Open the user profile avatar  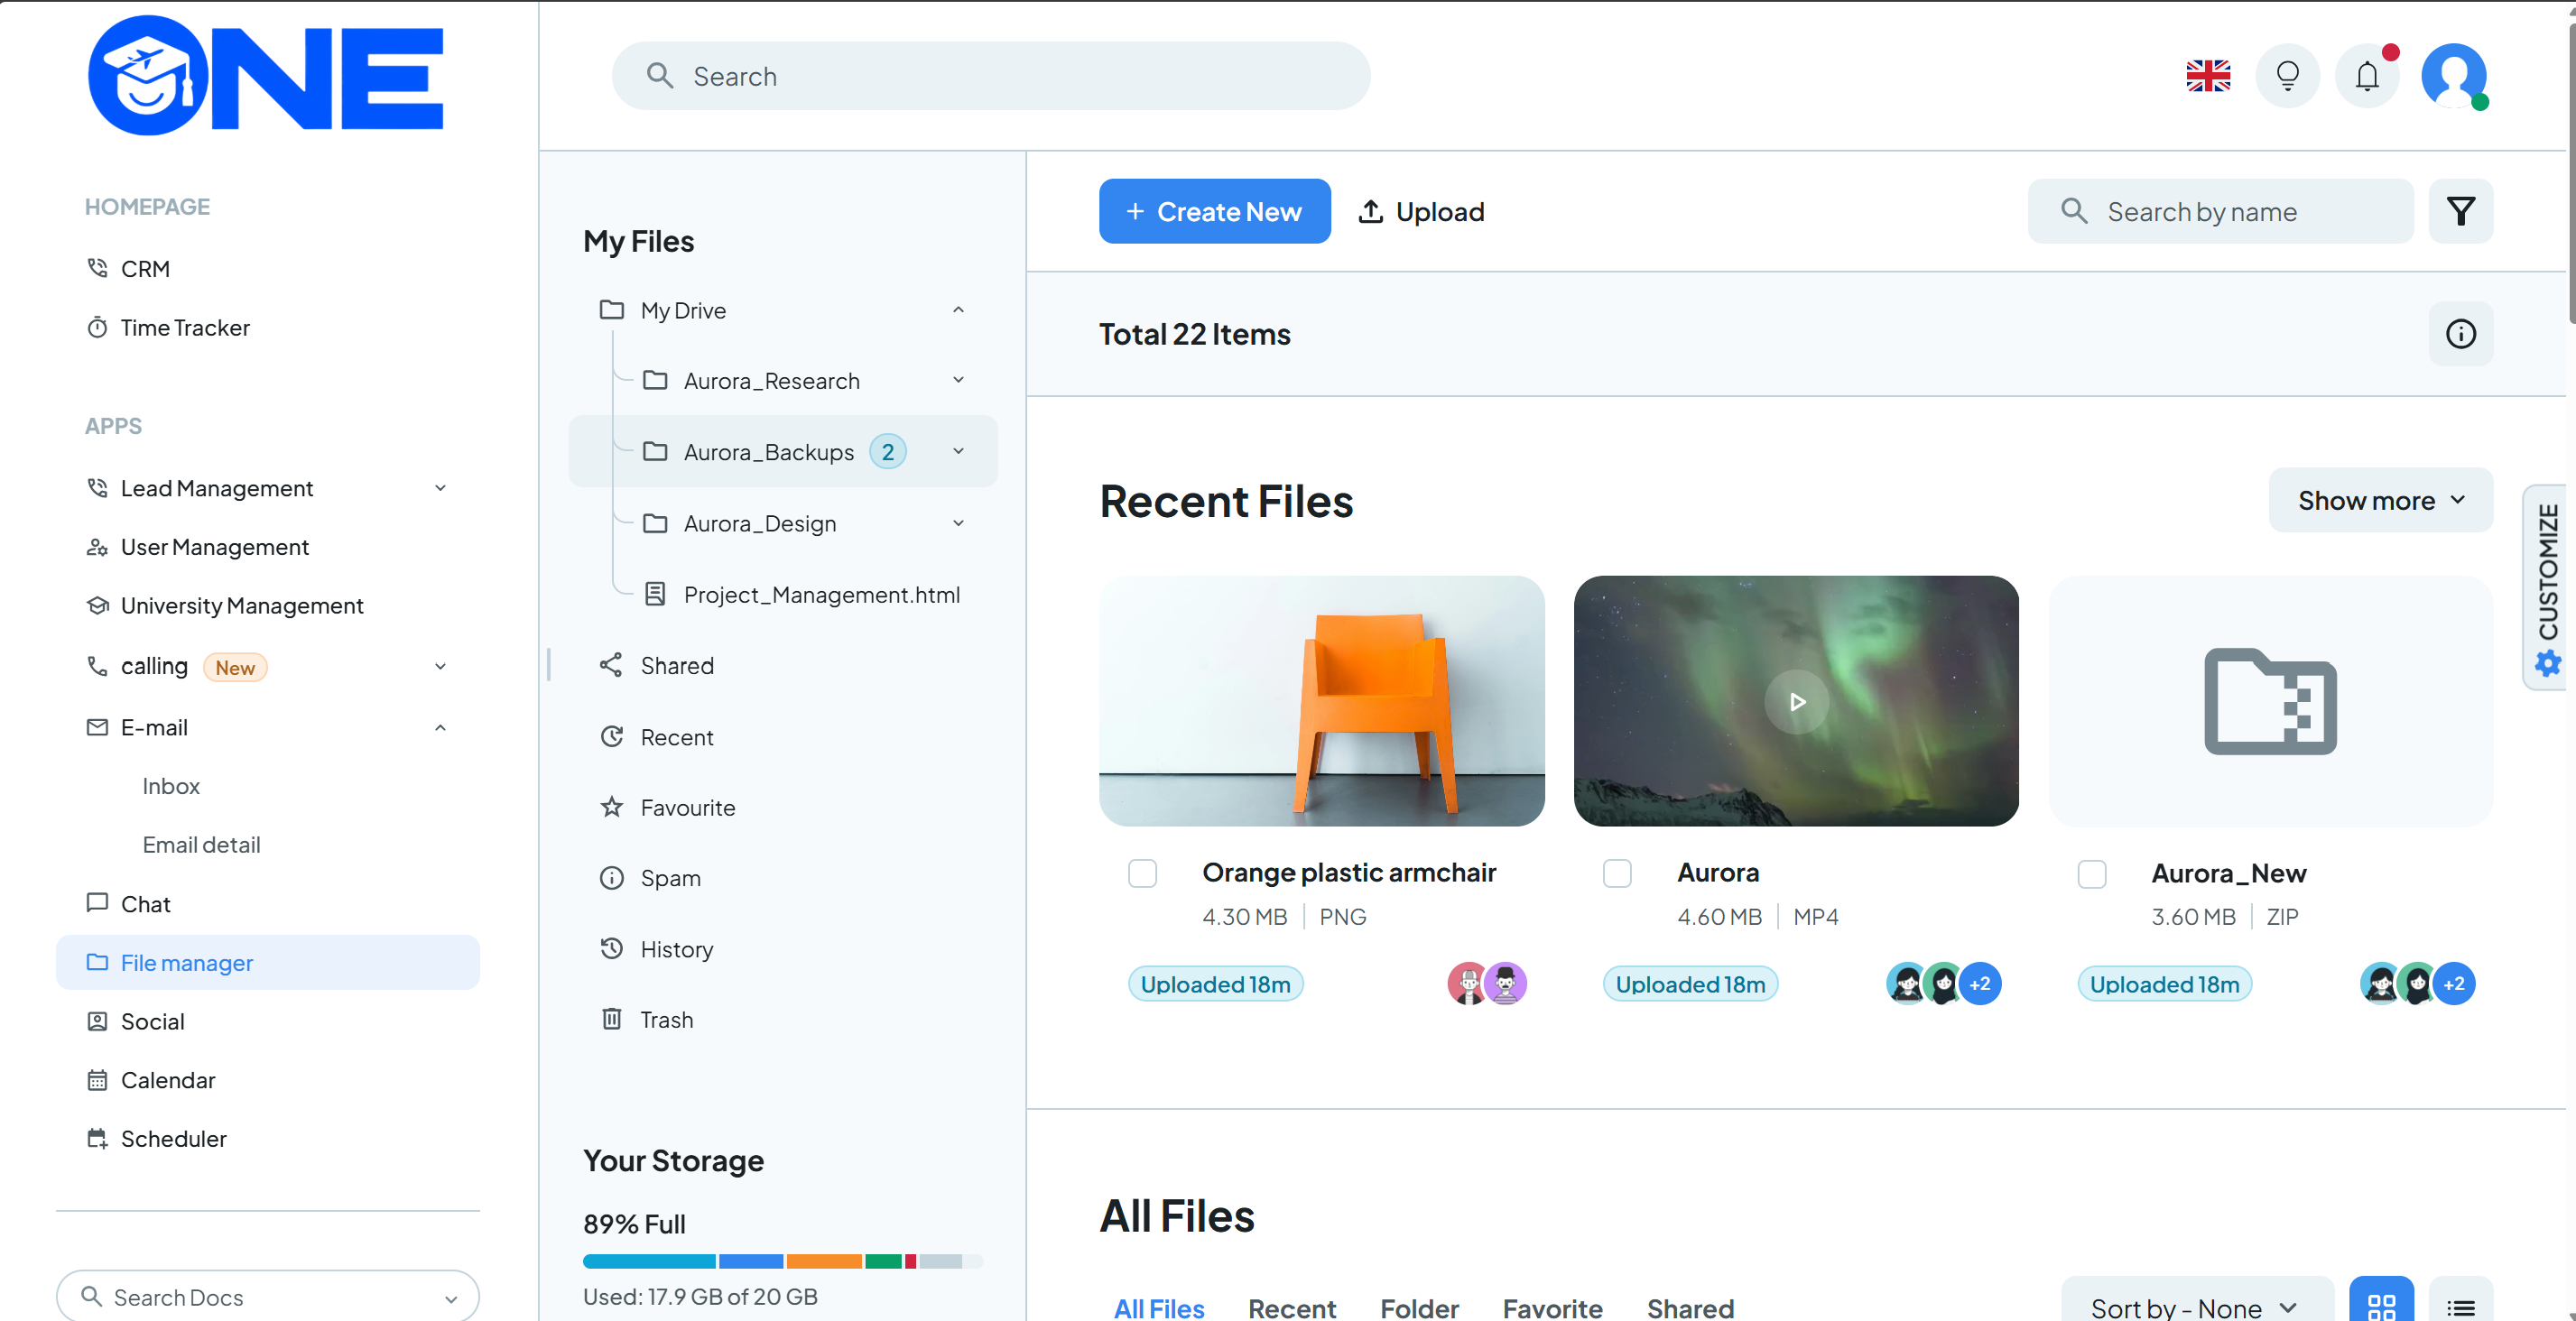click(x=2453, y=76)
